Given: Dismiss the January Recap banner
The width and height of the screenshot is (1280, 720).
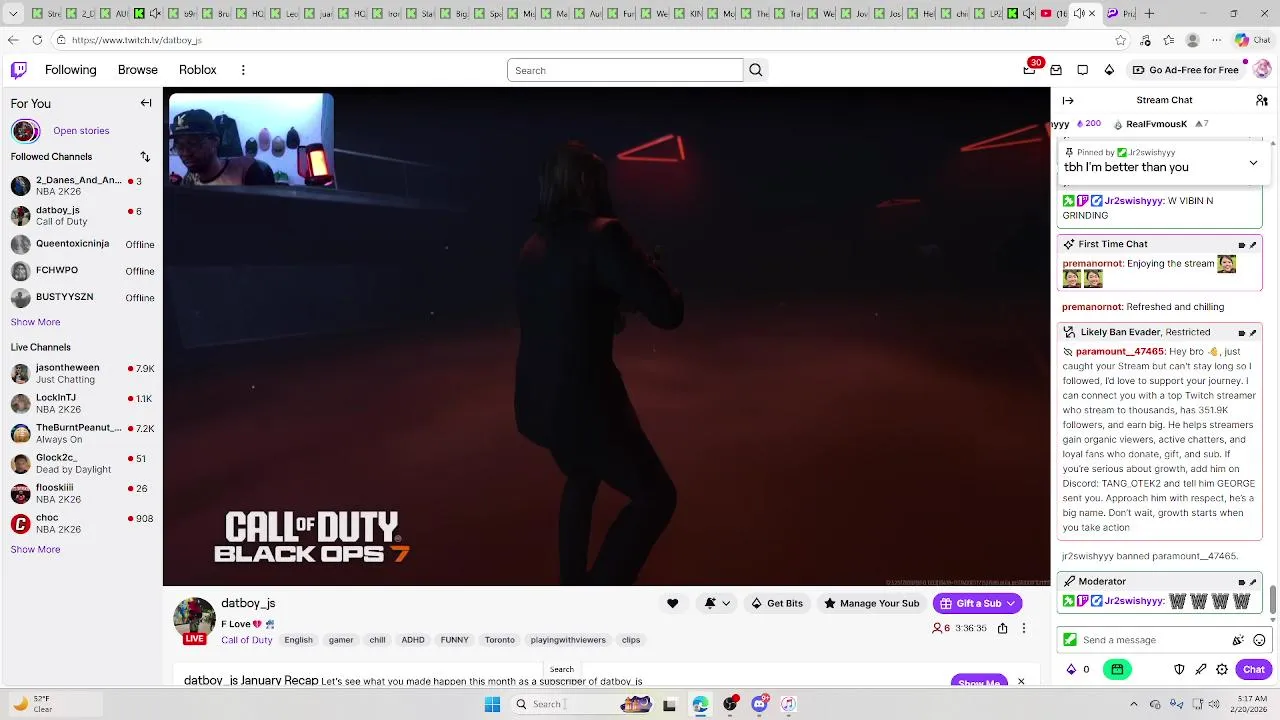Looking at the screenshot, I should 1021,681.
